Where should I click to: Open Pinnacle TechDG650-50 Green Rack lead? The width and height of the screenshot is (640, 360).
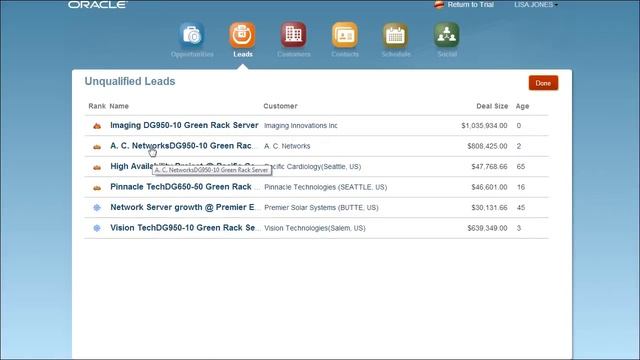tap(185, 187)
